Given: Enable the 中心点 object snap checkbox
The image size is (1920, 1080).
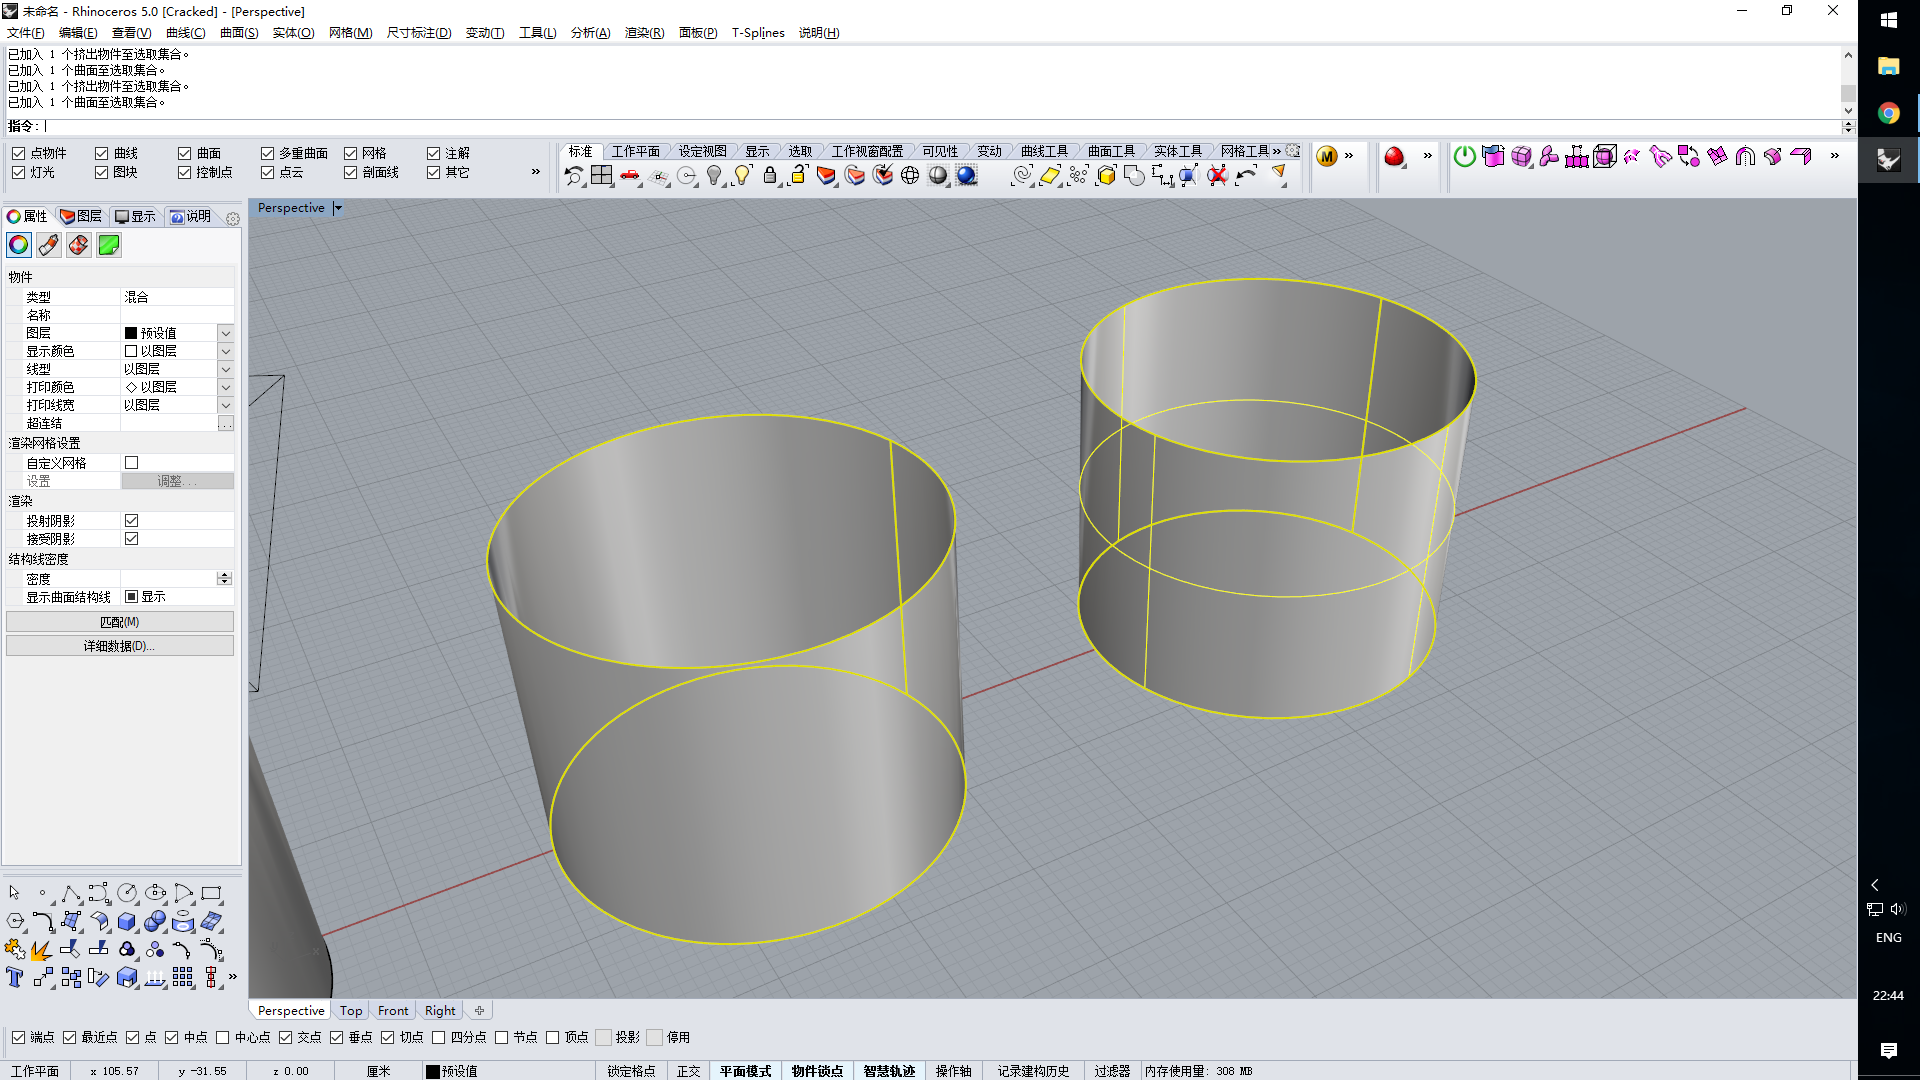Looking at the screenshot, I should [222, 1037].
